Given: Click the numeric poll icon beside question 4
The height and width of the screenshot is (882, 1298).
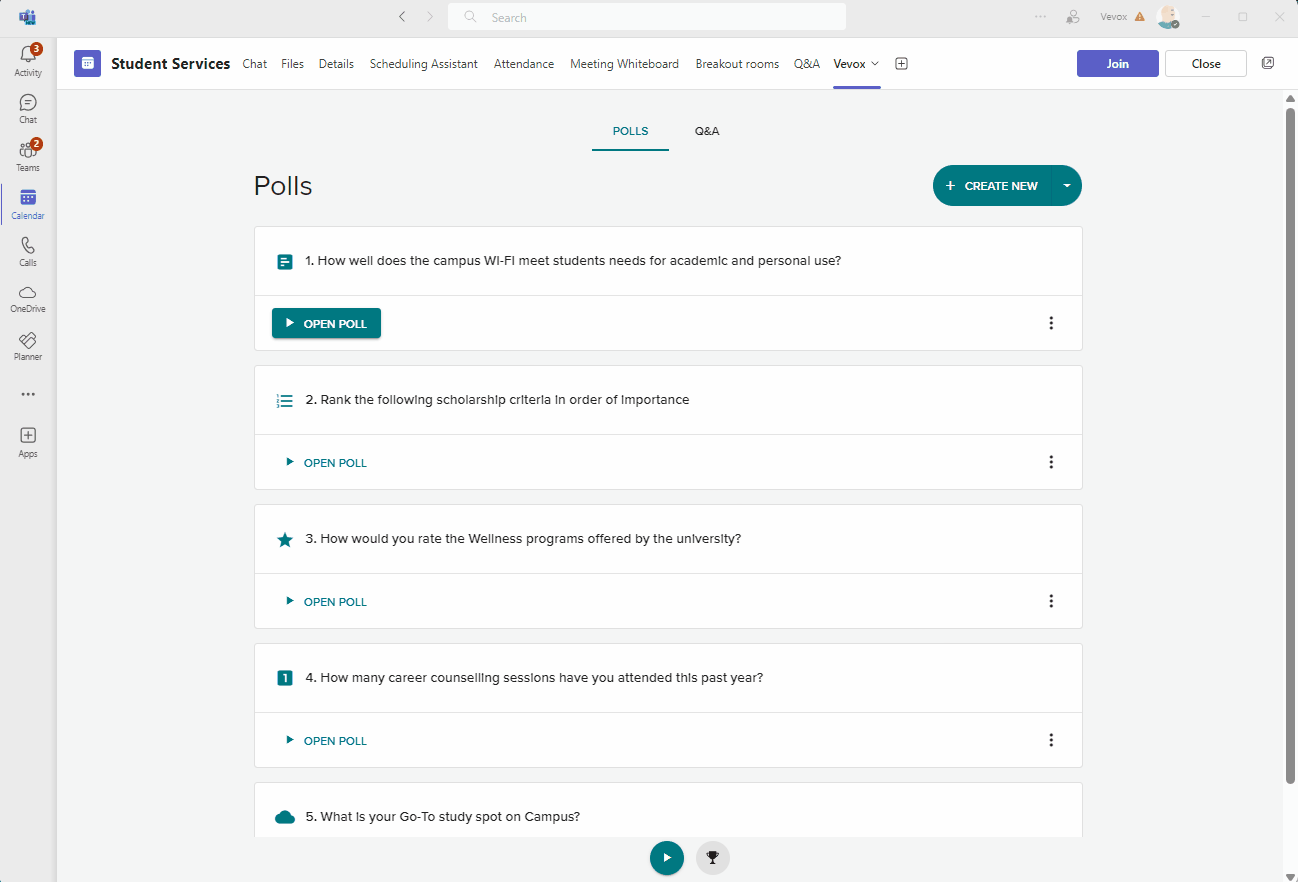Looking at the screenshot, I should pos(284,677).
